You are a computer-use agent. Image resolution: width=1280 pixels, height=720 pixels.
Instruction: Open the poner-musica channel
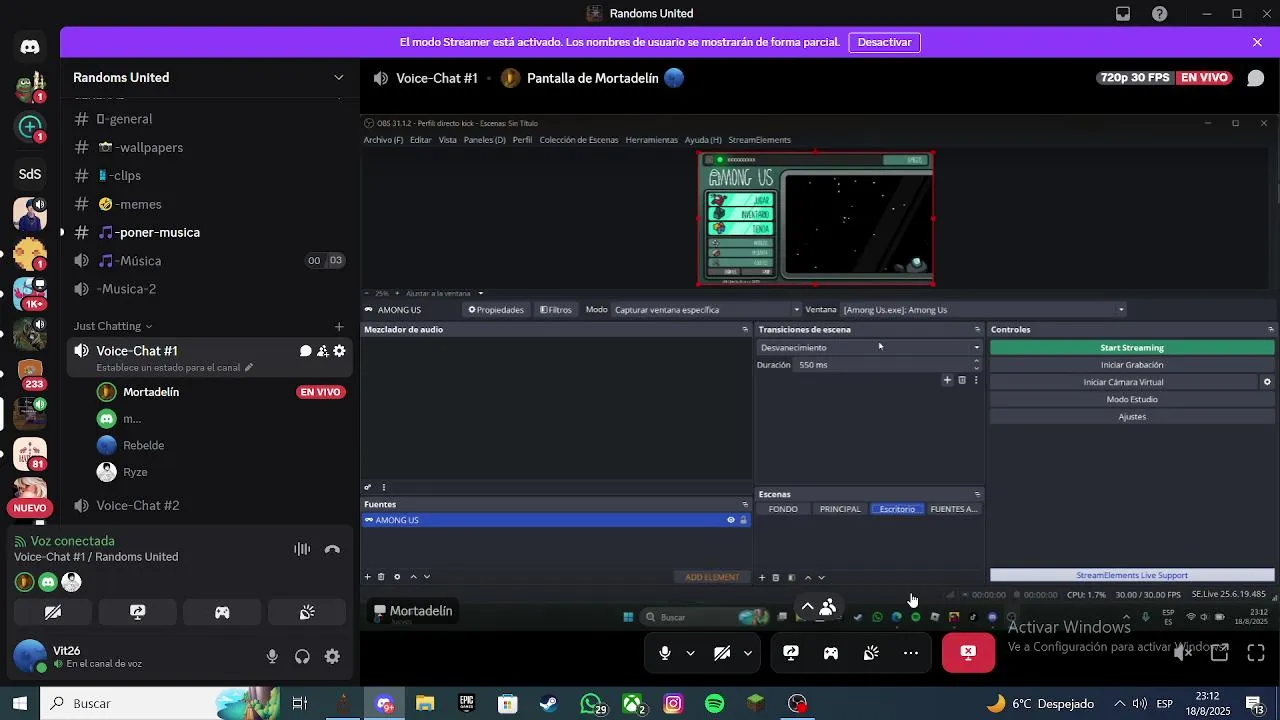210,232
